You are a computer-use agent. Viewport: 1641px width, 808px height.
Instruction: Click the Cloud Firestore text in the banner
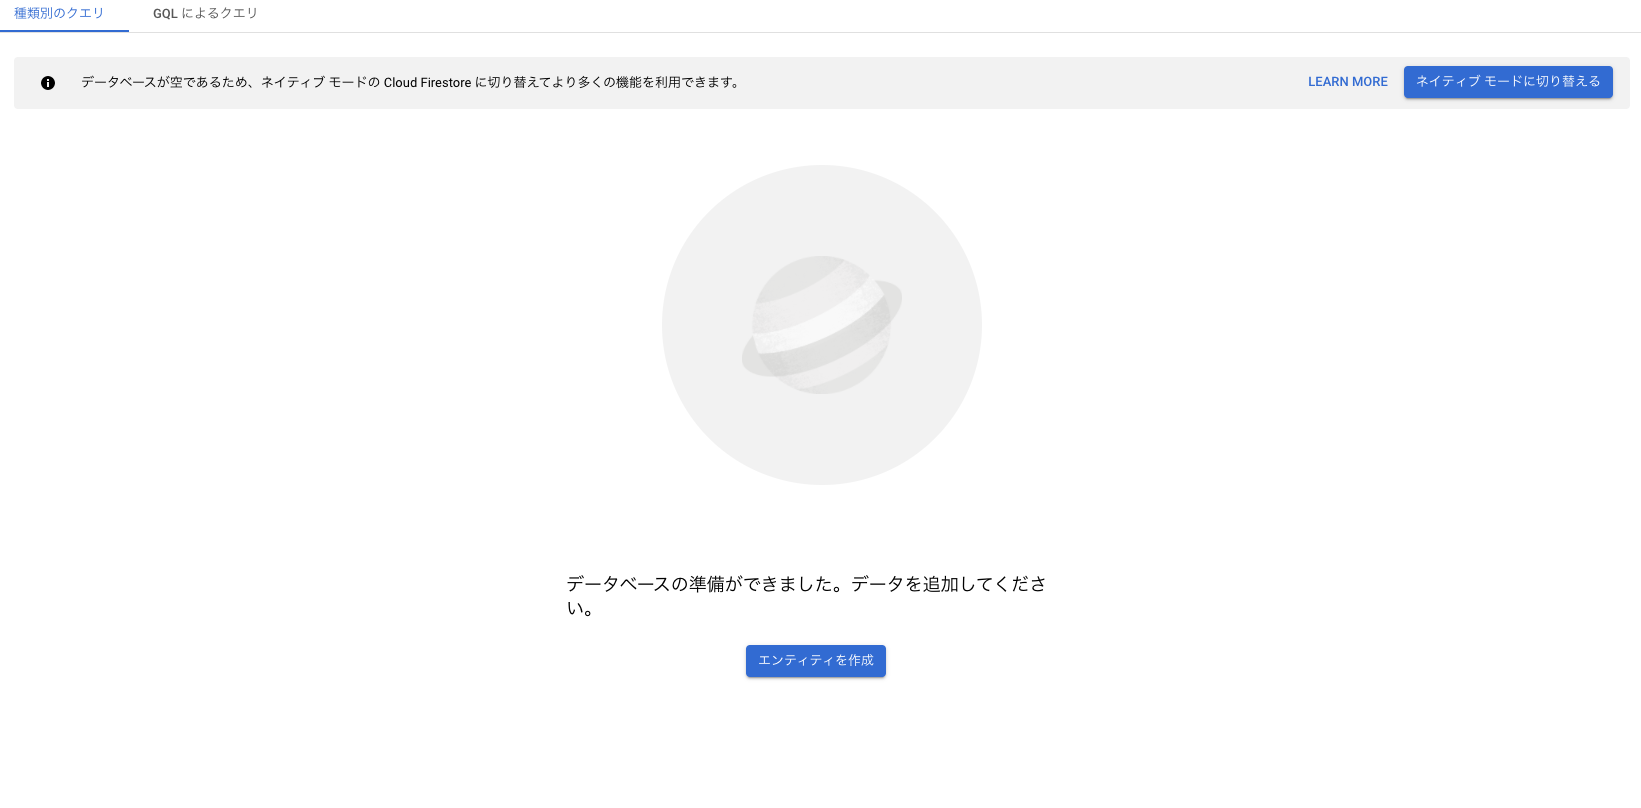[427, 83]
